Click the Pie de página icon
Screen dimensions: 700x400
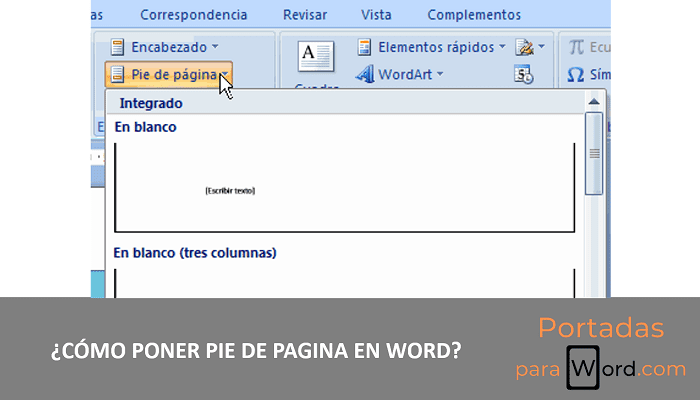point(117,74)
